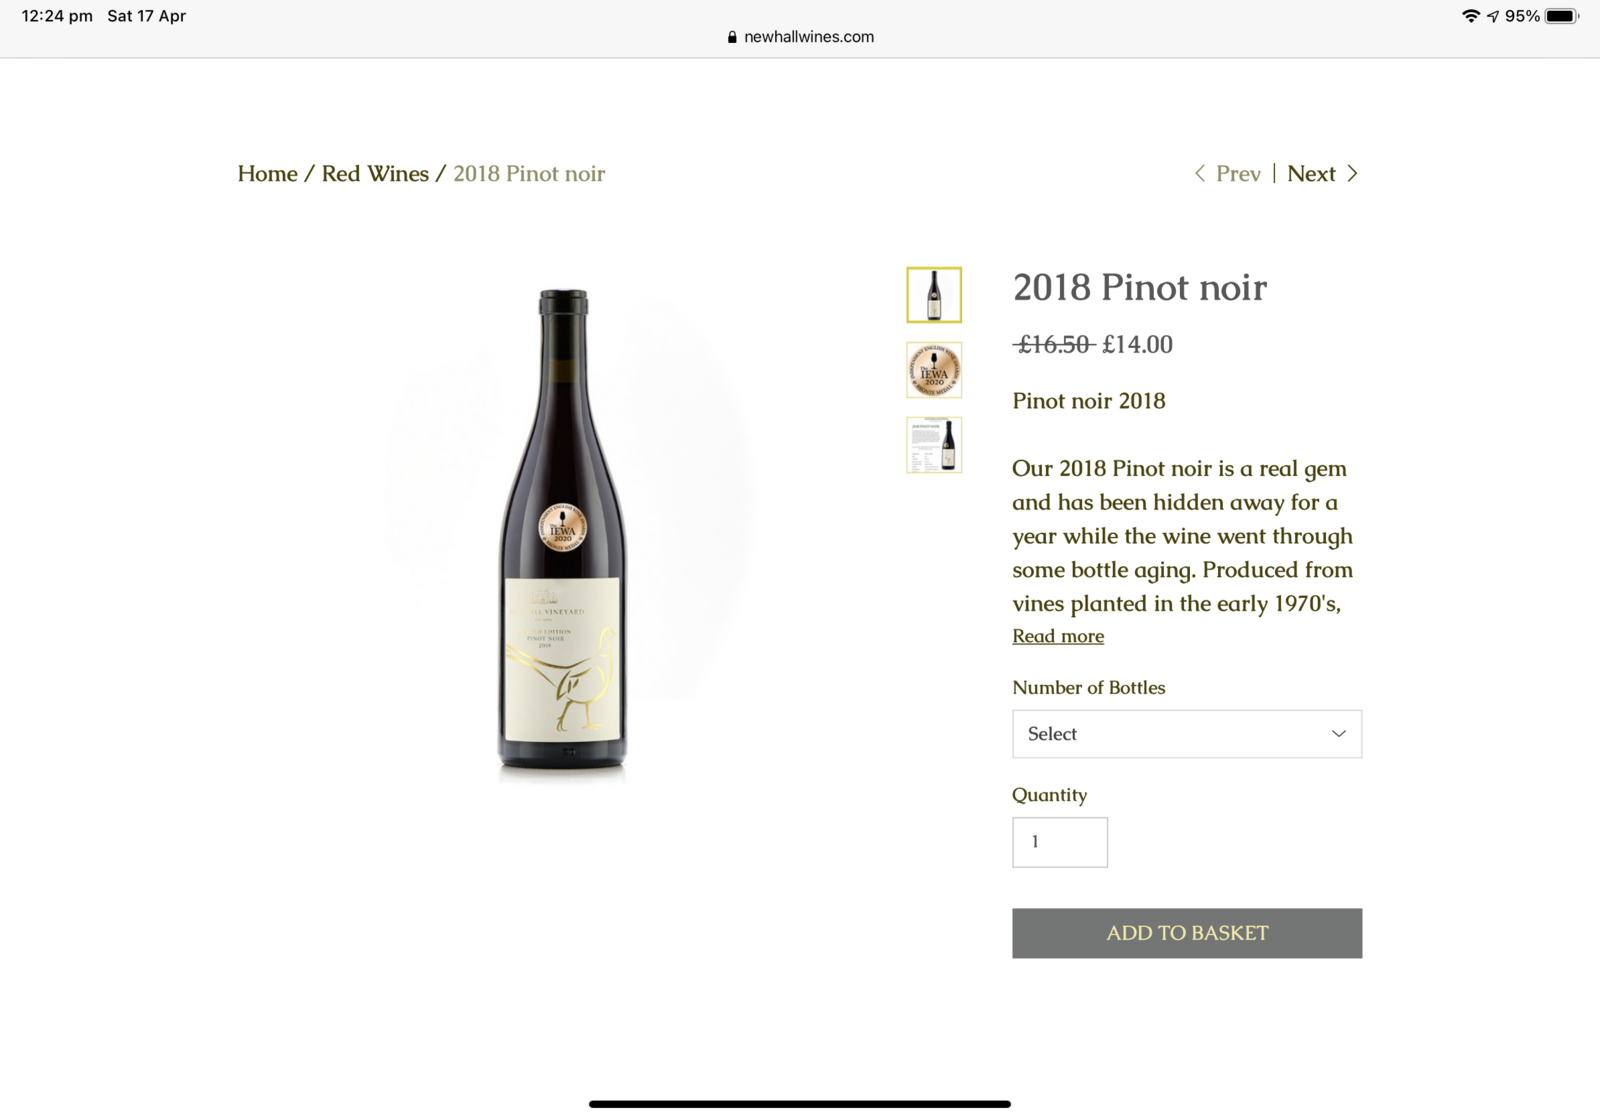
Task: Select the IEWA 2020 medal thumbnail
Action: tap(934, 370)
